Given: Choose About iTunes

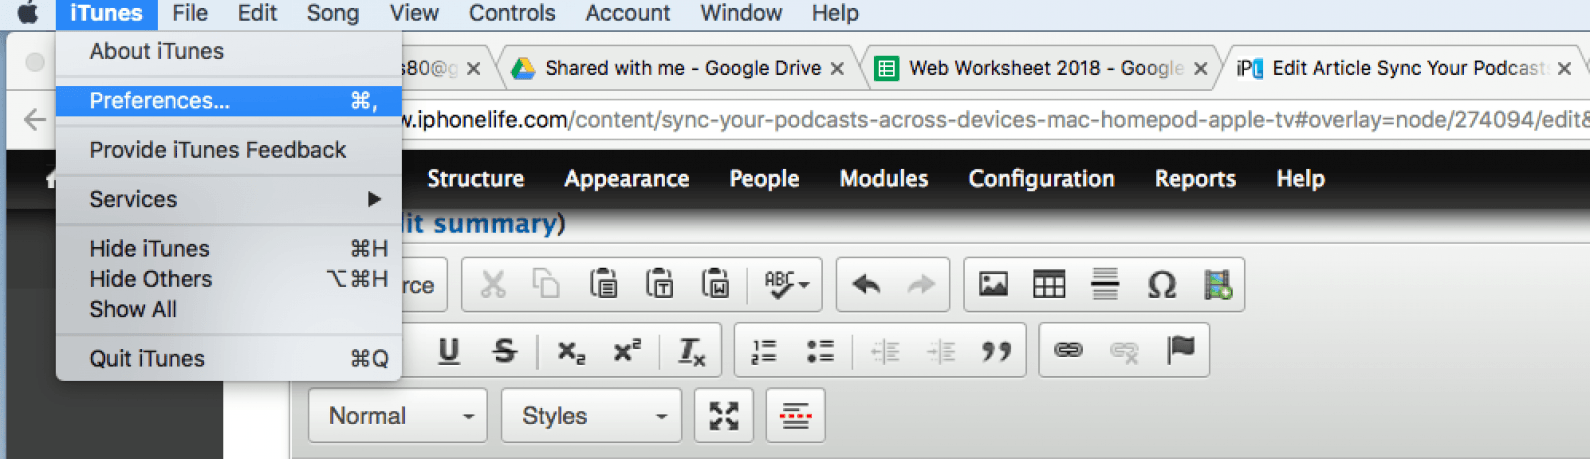Looking at the screenshot, I should 229,51.
